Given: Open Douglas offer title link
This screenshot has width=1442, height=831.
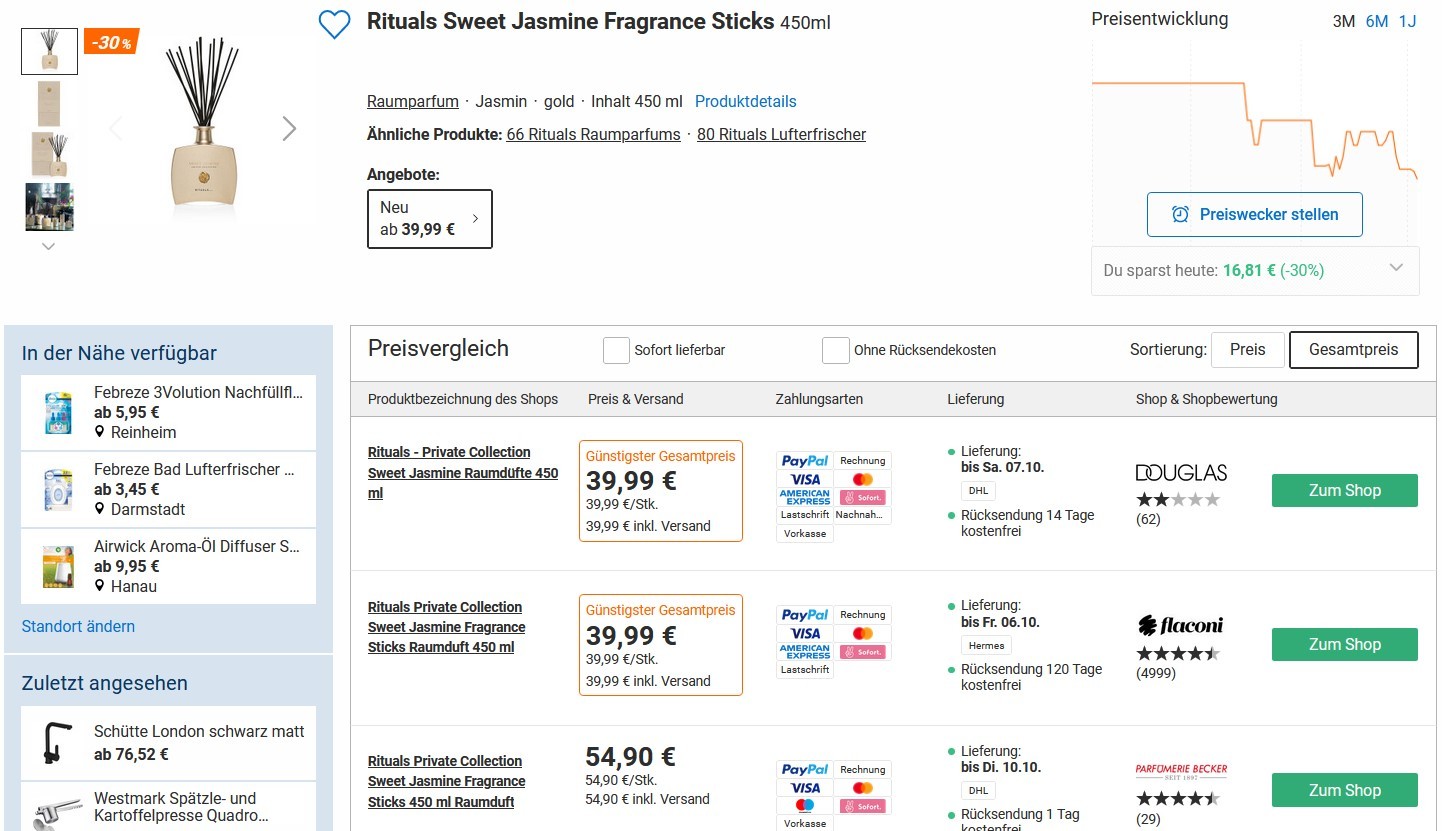Looking at the screenshot, I should click(x=463, y=472).
